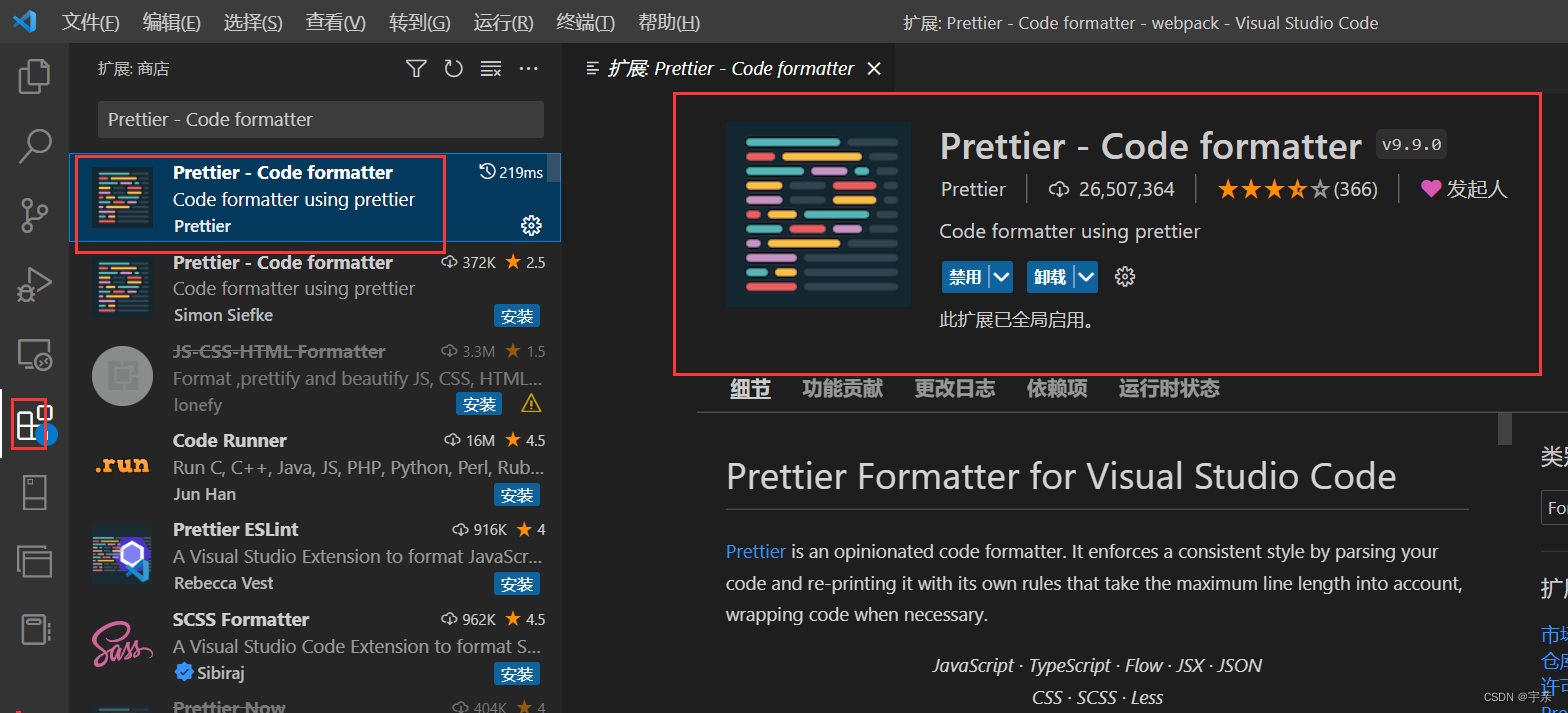Open the lowest visible activity bar icon

tap(34, 630)
